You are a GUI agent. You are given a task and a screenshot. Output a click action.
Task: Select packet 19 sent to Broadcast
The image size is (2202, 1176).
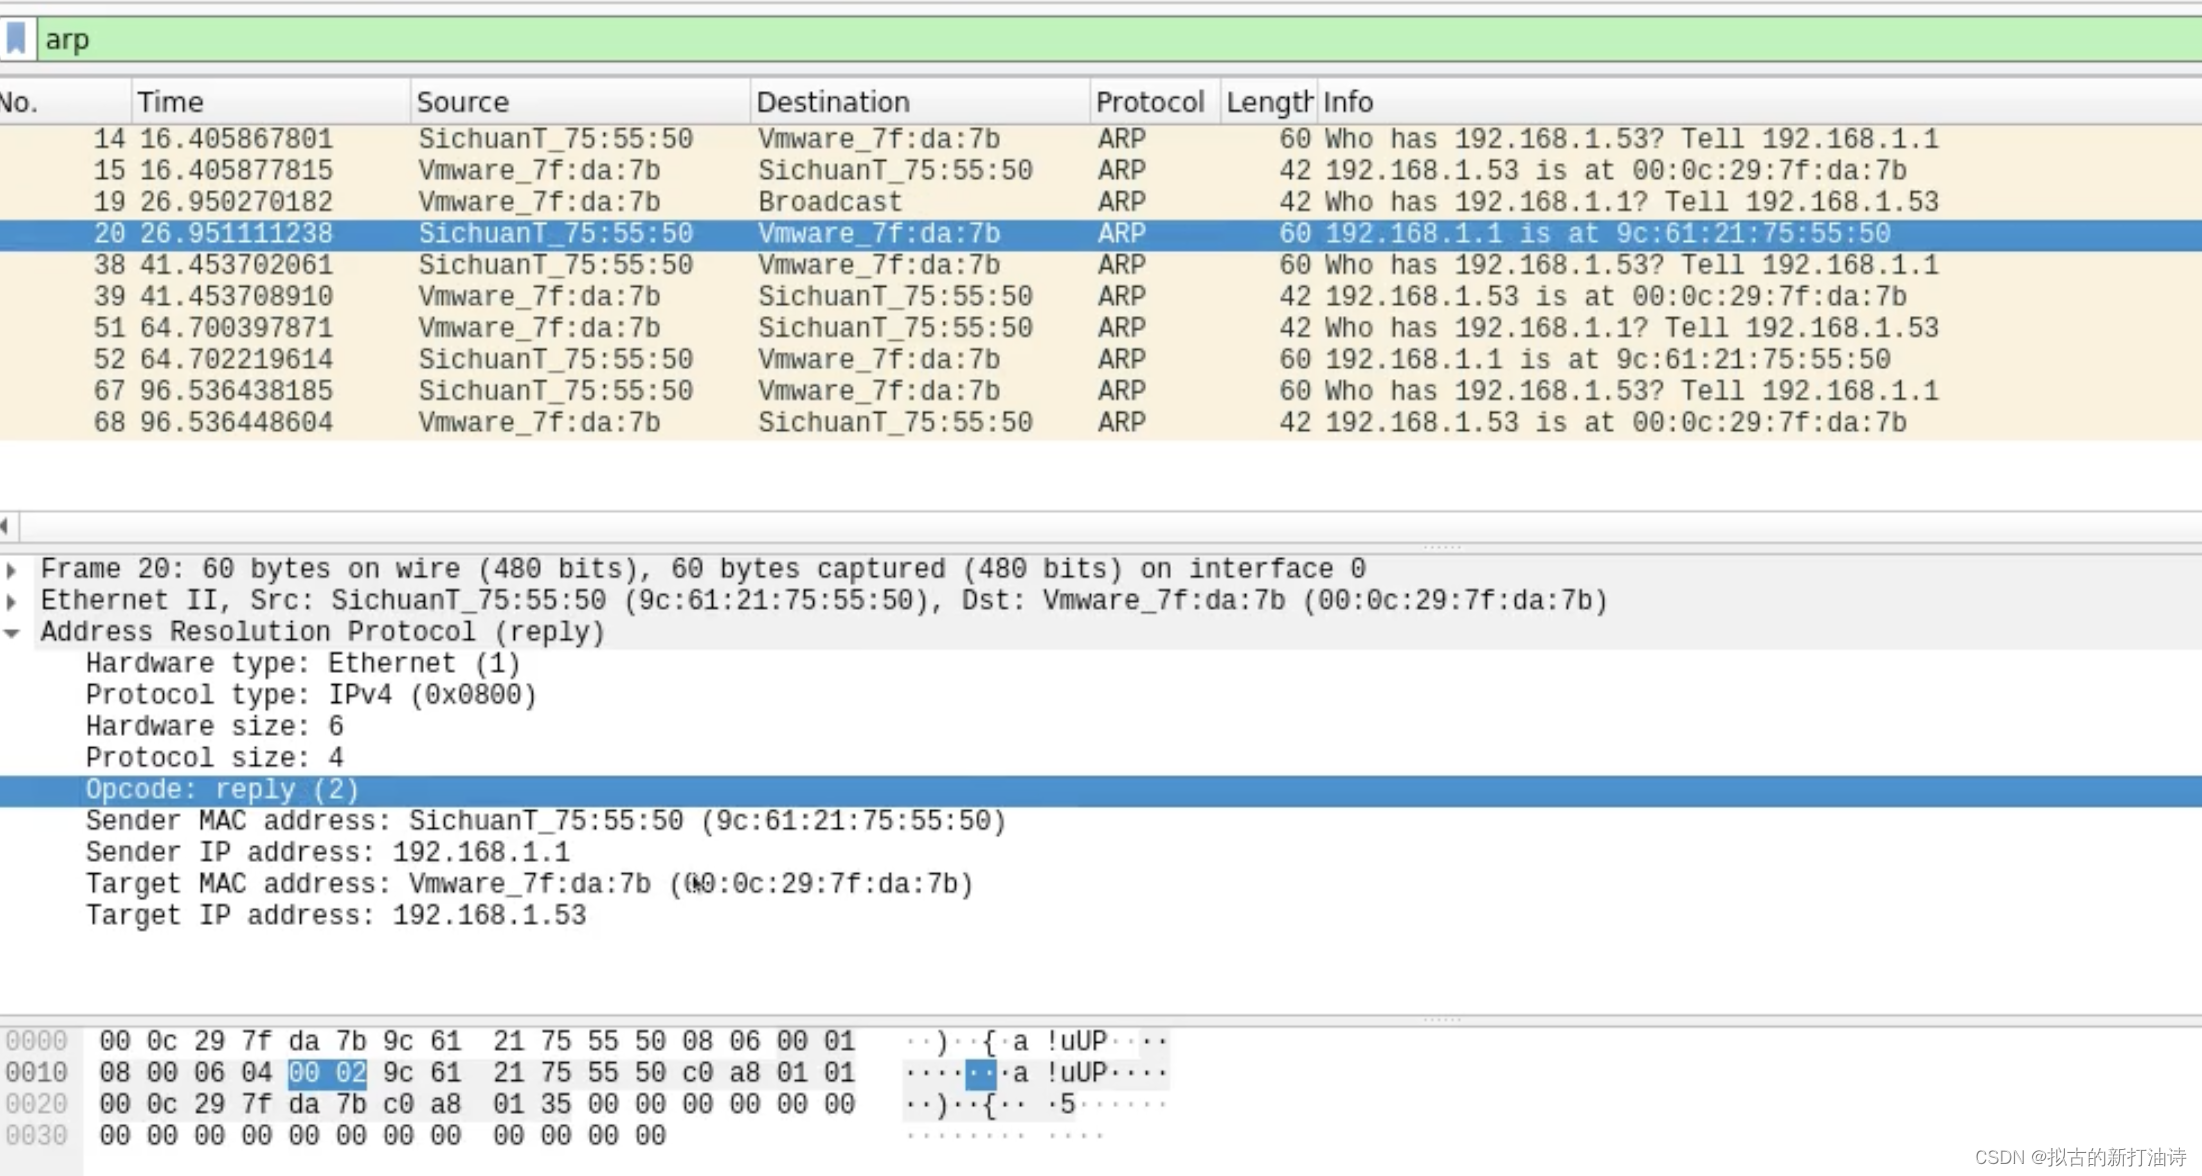pos(1101,202)
